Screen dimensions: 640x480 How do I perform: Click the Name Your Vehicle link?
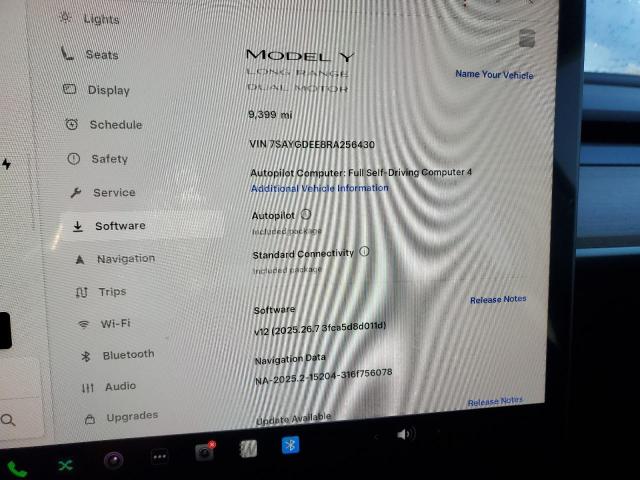[x=494, y=74]
